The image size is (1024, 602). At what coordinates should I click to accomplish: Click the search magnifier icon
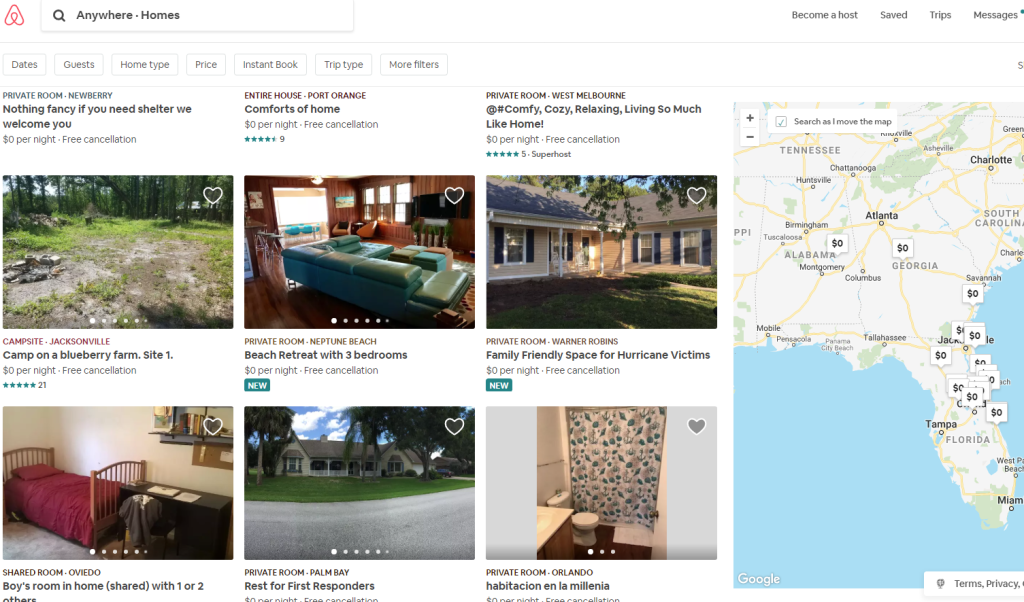click(x=59, y=16)
